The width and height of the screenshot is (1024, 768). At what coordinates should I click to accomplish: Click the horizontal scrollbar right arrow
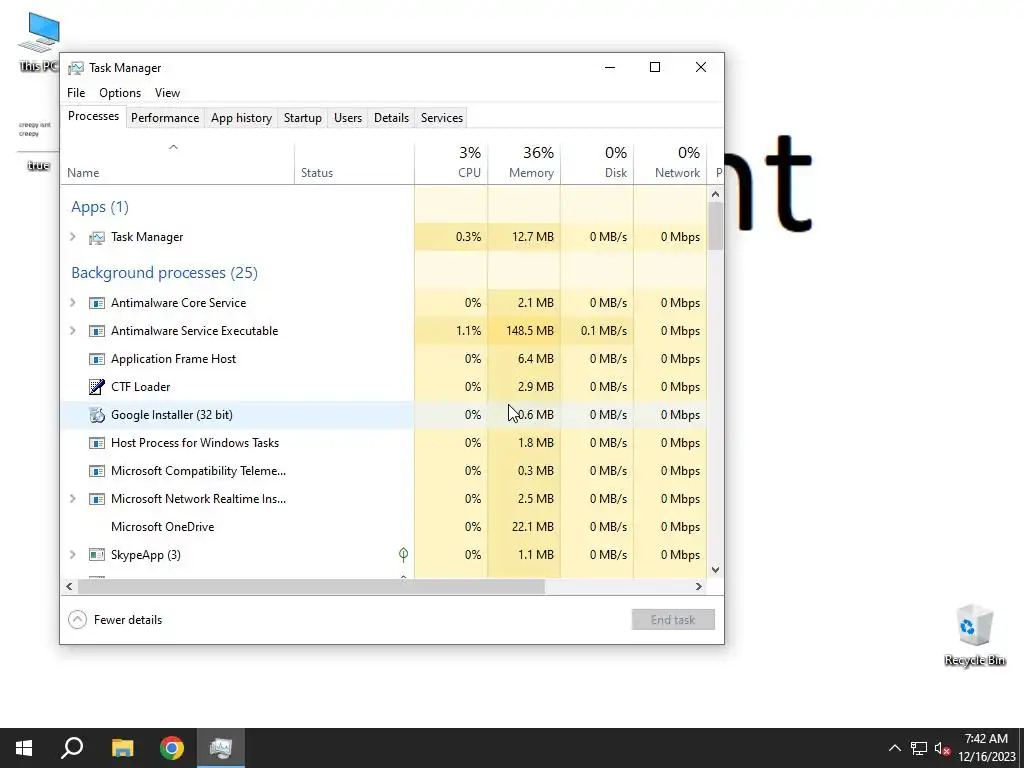[x=699, y=586]
